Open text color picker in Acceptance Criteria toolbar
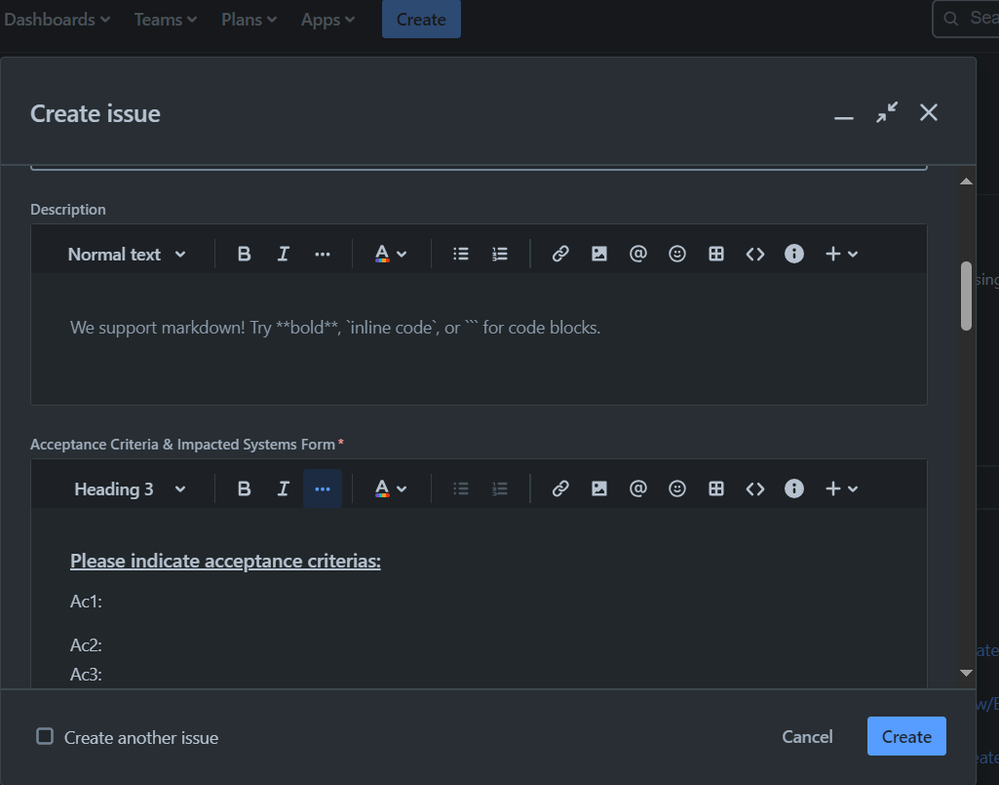The image size is (999, 785). [x=390, y=489]
